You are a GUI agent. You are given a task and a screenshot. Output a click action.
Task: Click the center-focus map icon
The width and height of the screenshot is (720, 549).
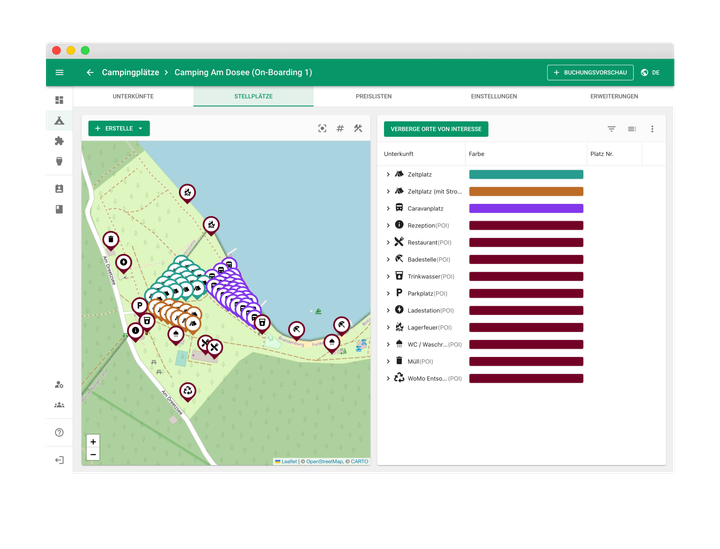click(322, 129)
